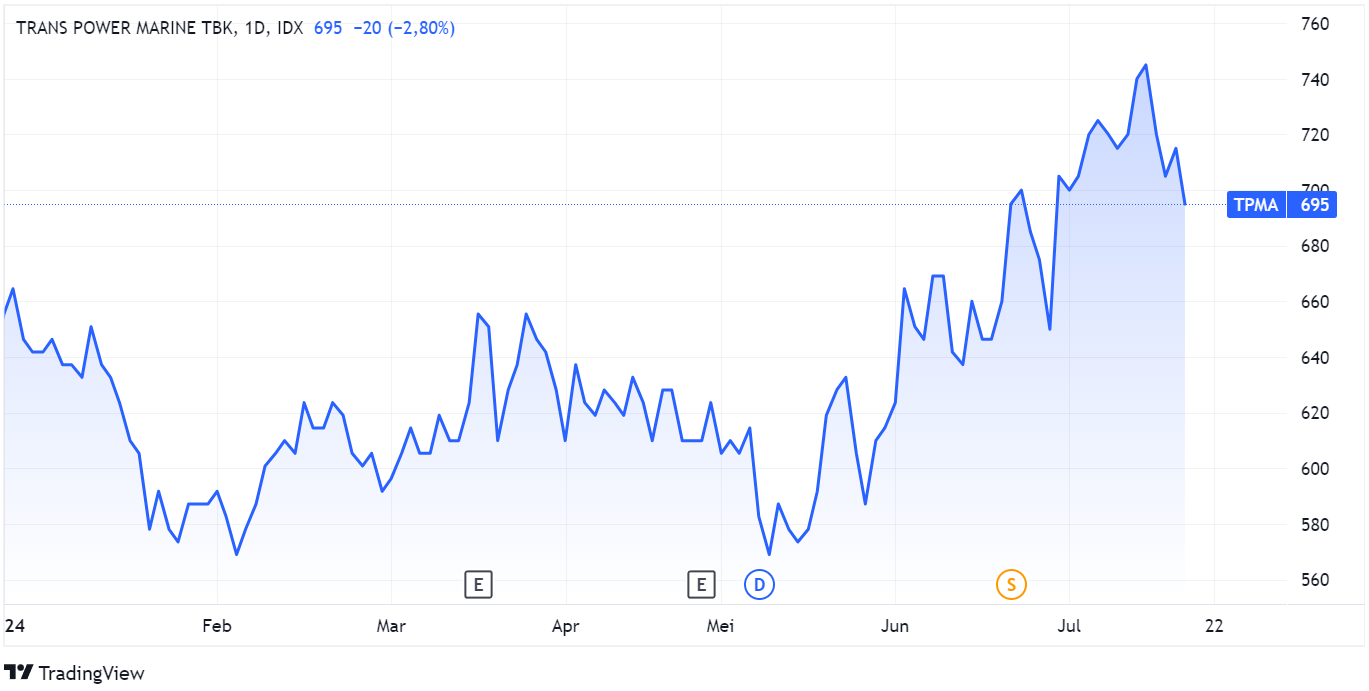
Task: Click the Apr date axis label
Action: (566, 627)
